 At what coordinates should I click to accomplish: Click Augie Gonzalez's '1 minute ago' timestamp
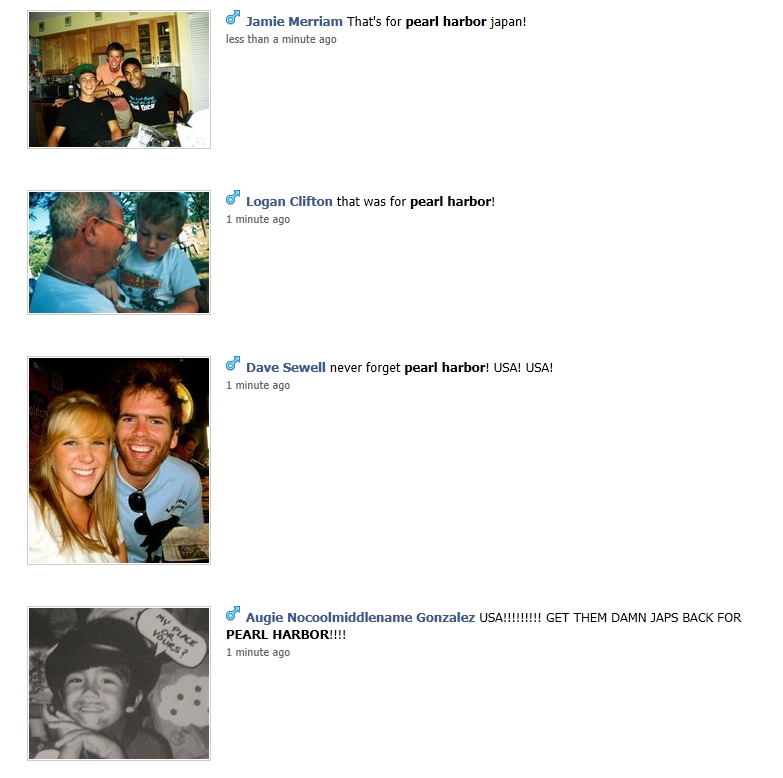pyautogui.click(x=258, y=652)
